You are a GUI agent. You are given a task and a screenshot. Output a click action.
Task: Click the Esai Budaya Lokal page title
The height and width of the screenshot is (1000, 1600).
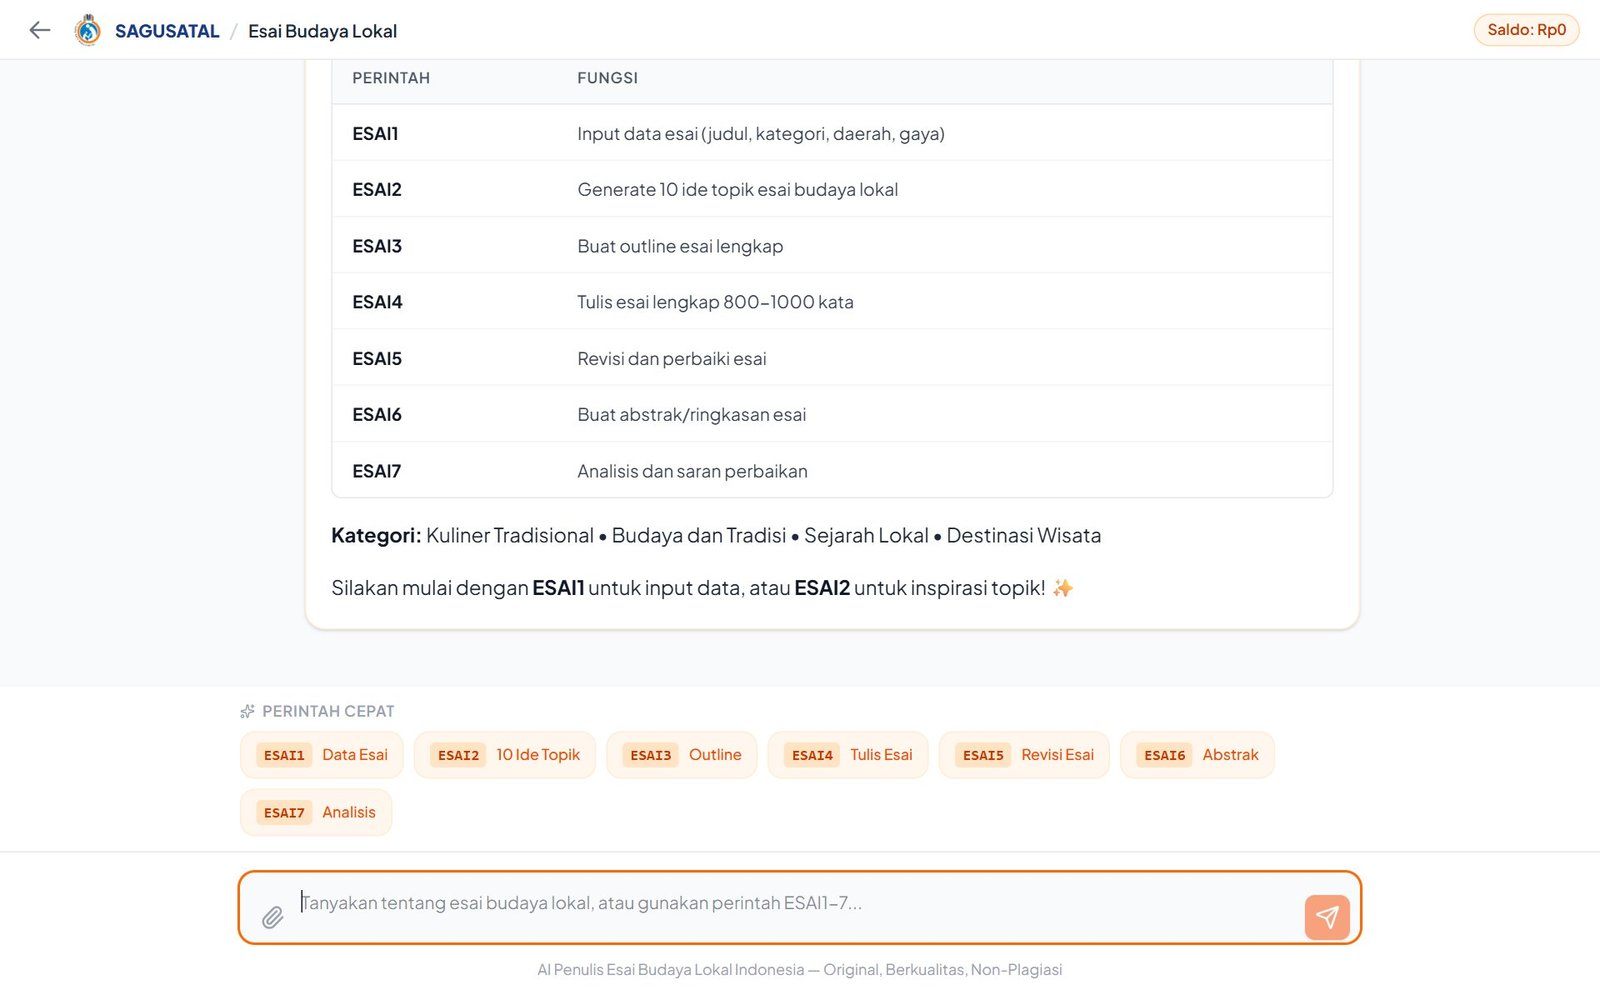point(322,31)
